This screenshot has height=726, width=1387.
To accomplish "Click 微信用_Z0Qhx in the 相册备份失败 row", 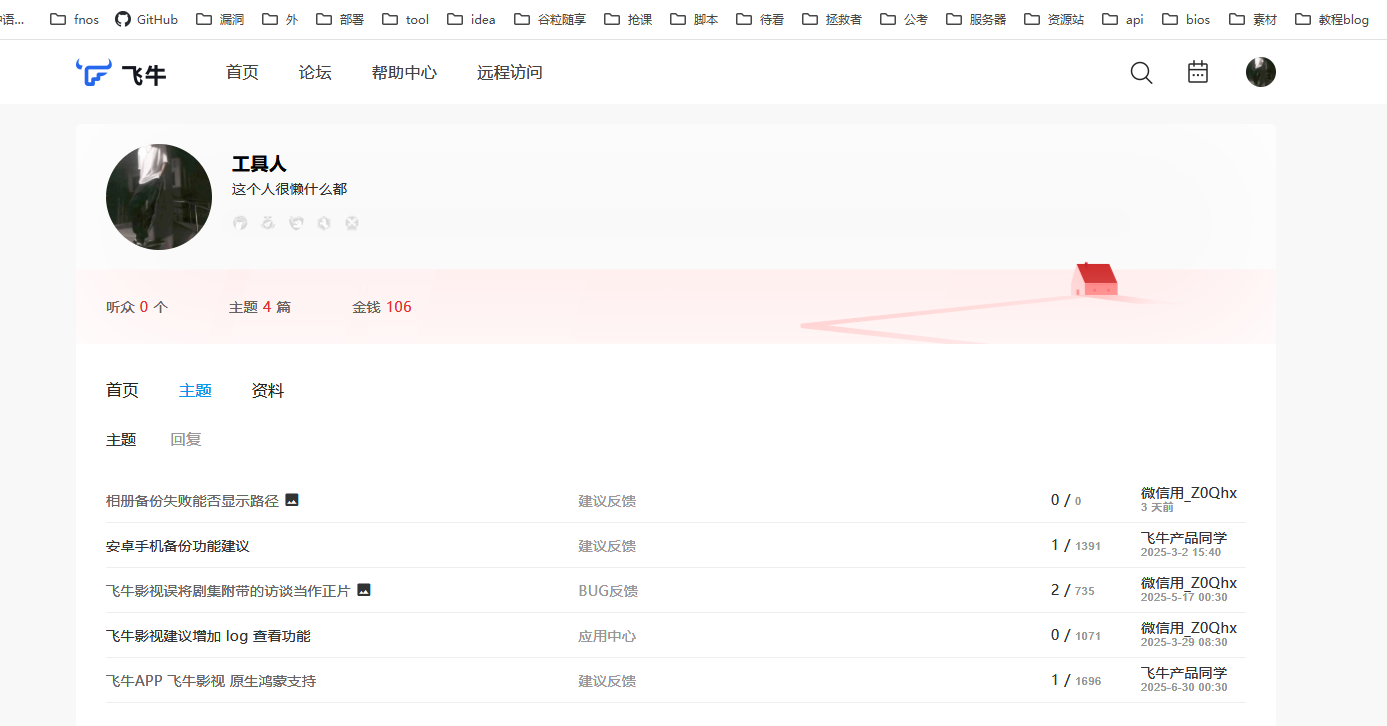I will [1189, 493].
